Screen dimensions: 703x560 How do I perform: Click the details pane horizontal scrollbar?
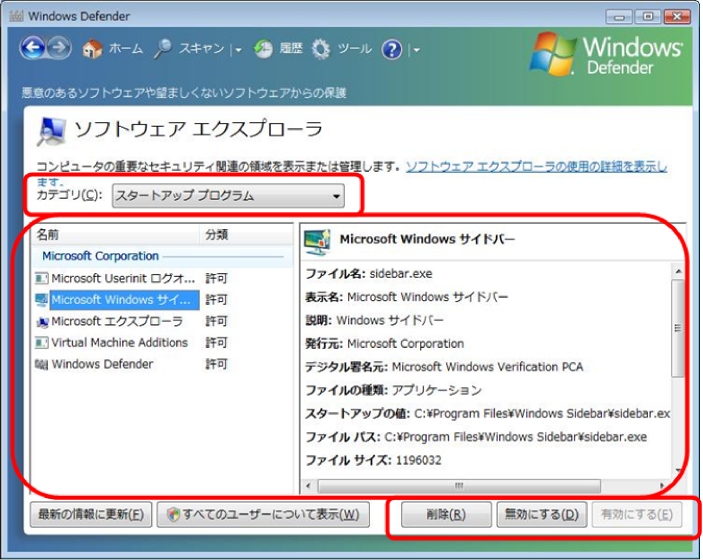(490, 486)
